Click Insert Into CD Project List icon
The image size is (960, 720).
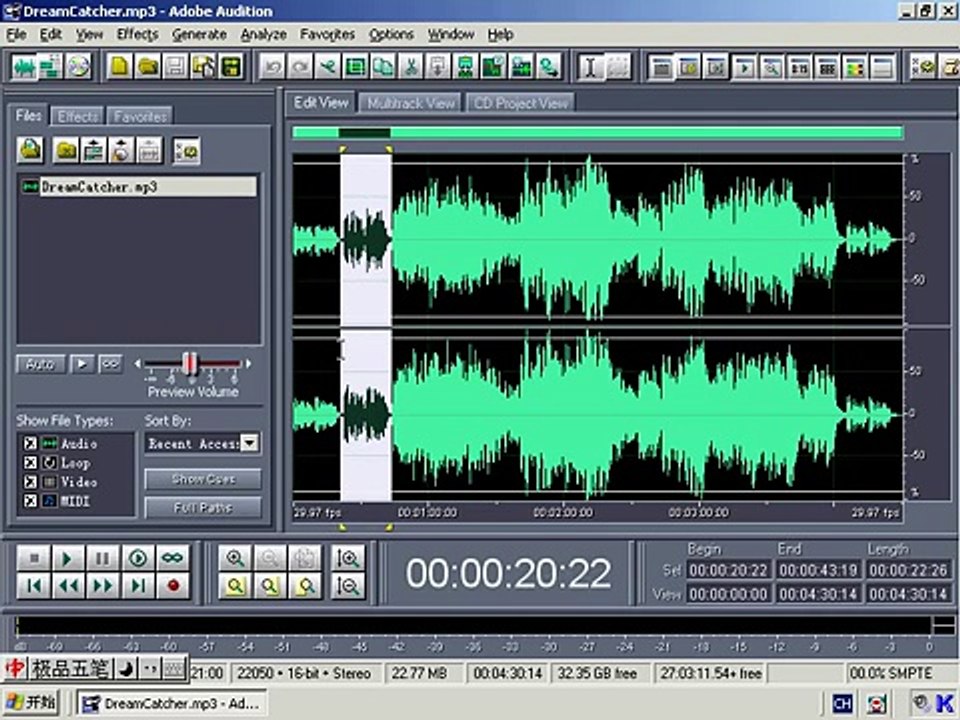(x=121, y=150)
